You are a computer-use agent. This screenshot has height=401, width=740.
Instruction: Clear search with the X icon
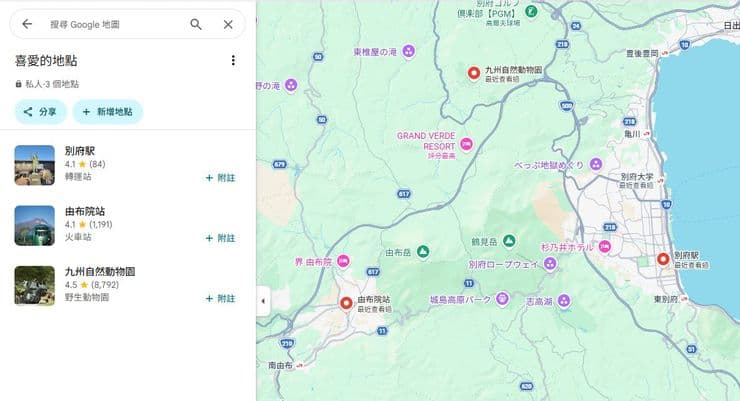pyautogui.click(x=228, y=25)
